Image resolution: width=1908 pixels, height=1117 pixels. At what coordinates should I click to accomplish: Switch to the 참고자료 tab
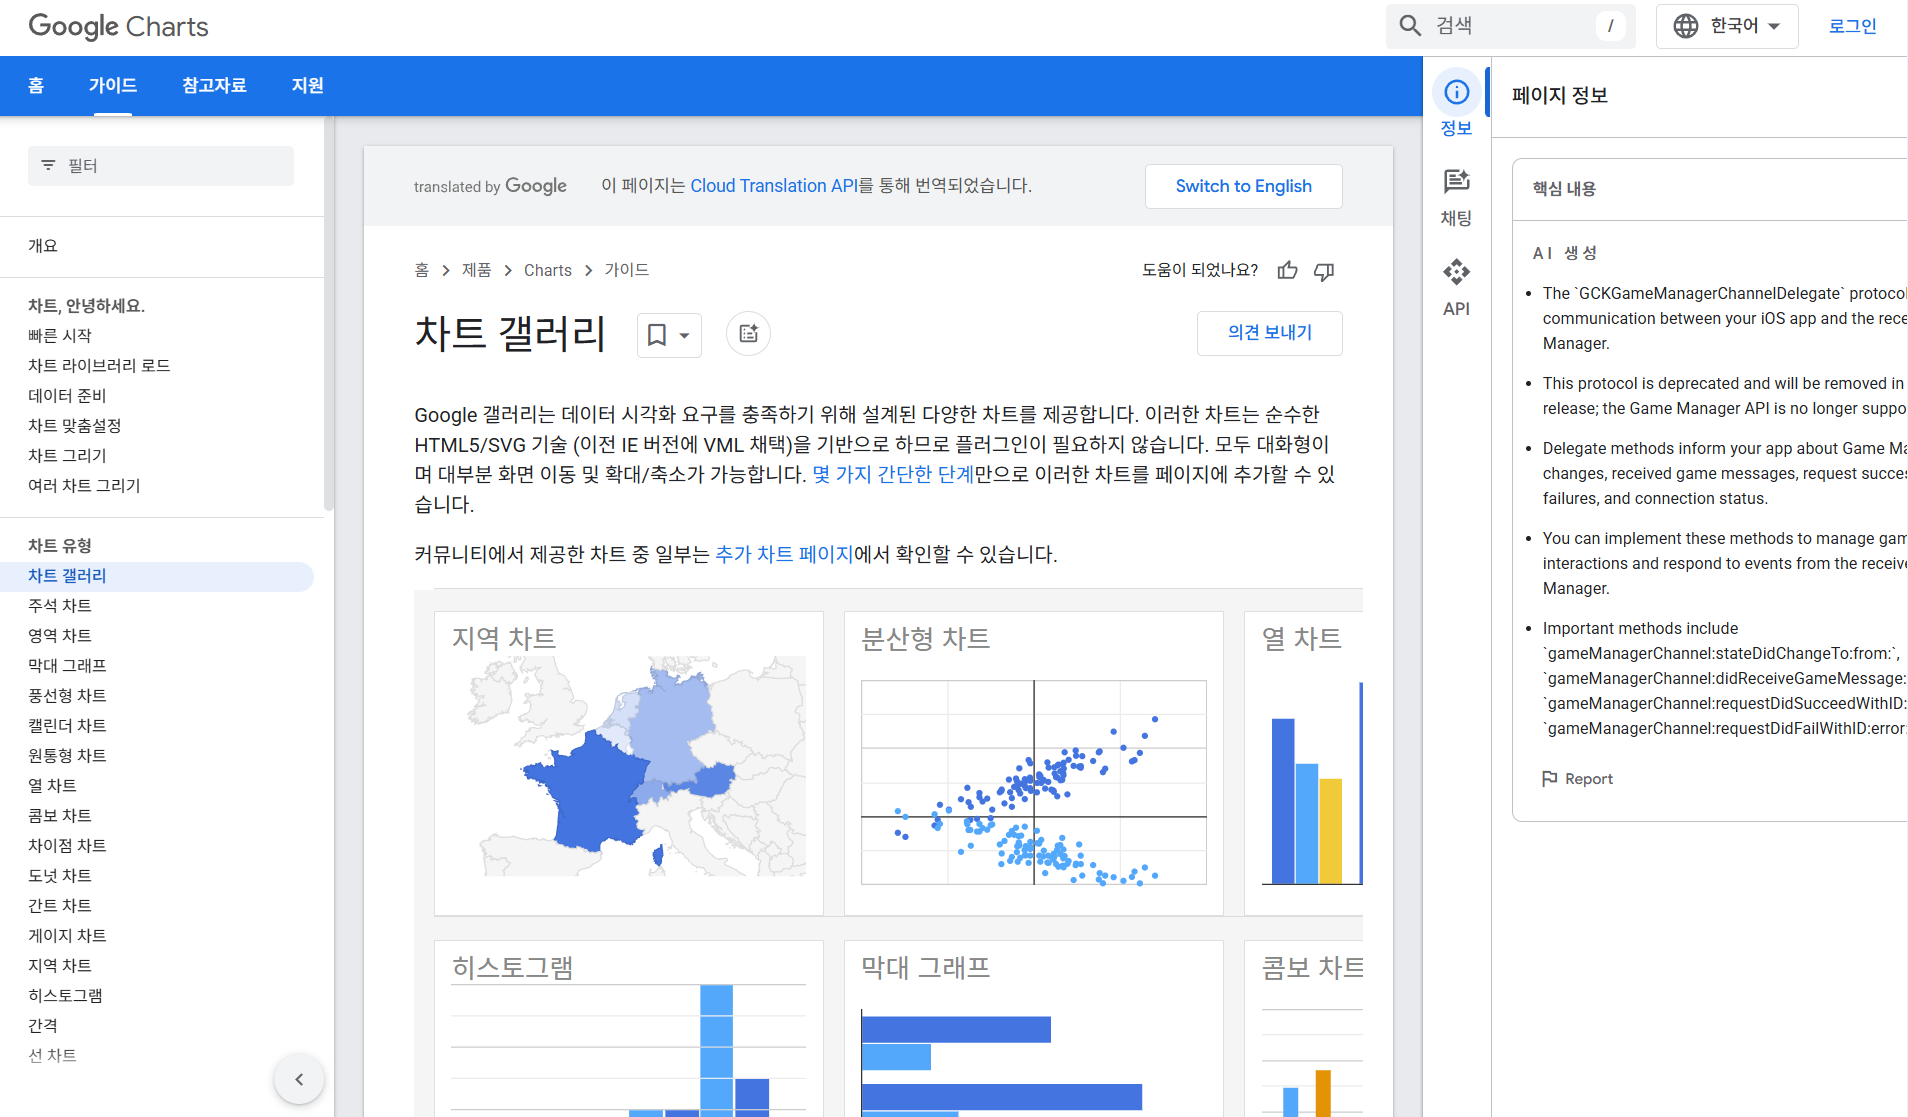coord(214,86)
